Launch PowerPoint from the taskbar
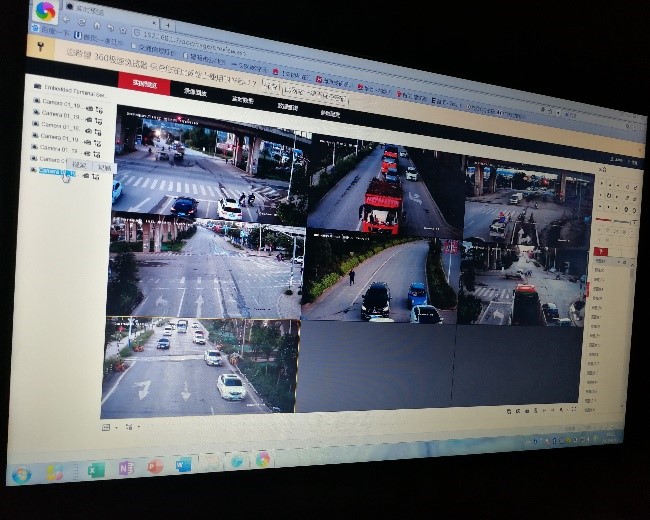The image size is (650, 520). (155, 467)
